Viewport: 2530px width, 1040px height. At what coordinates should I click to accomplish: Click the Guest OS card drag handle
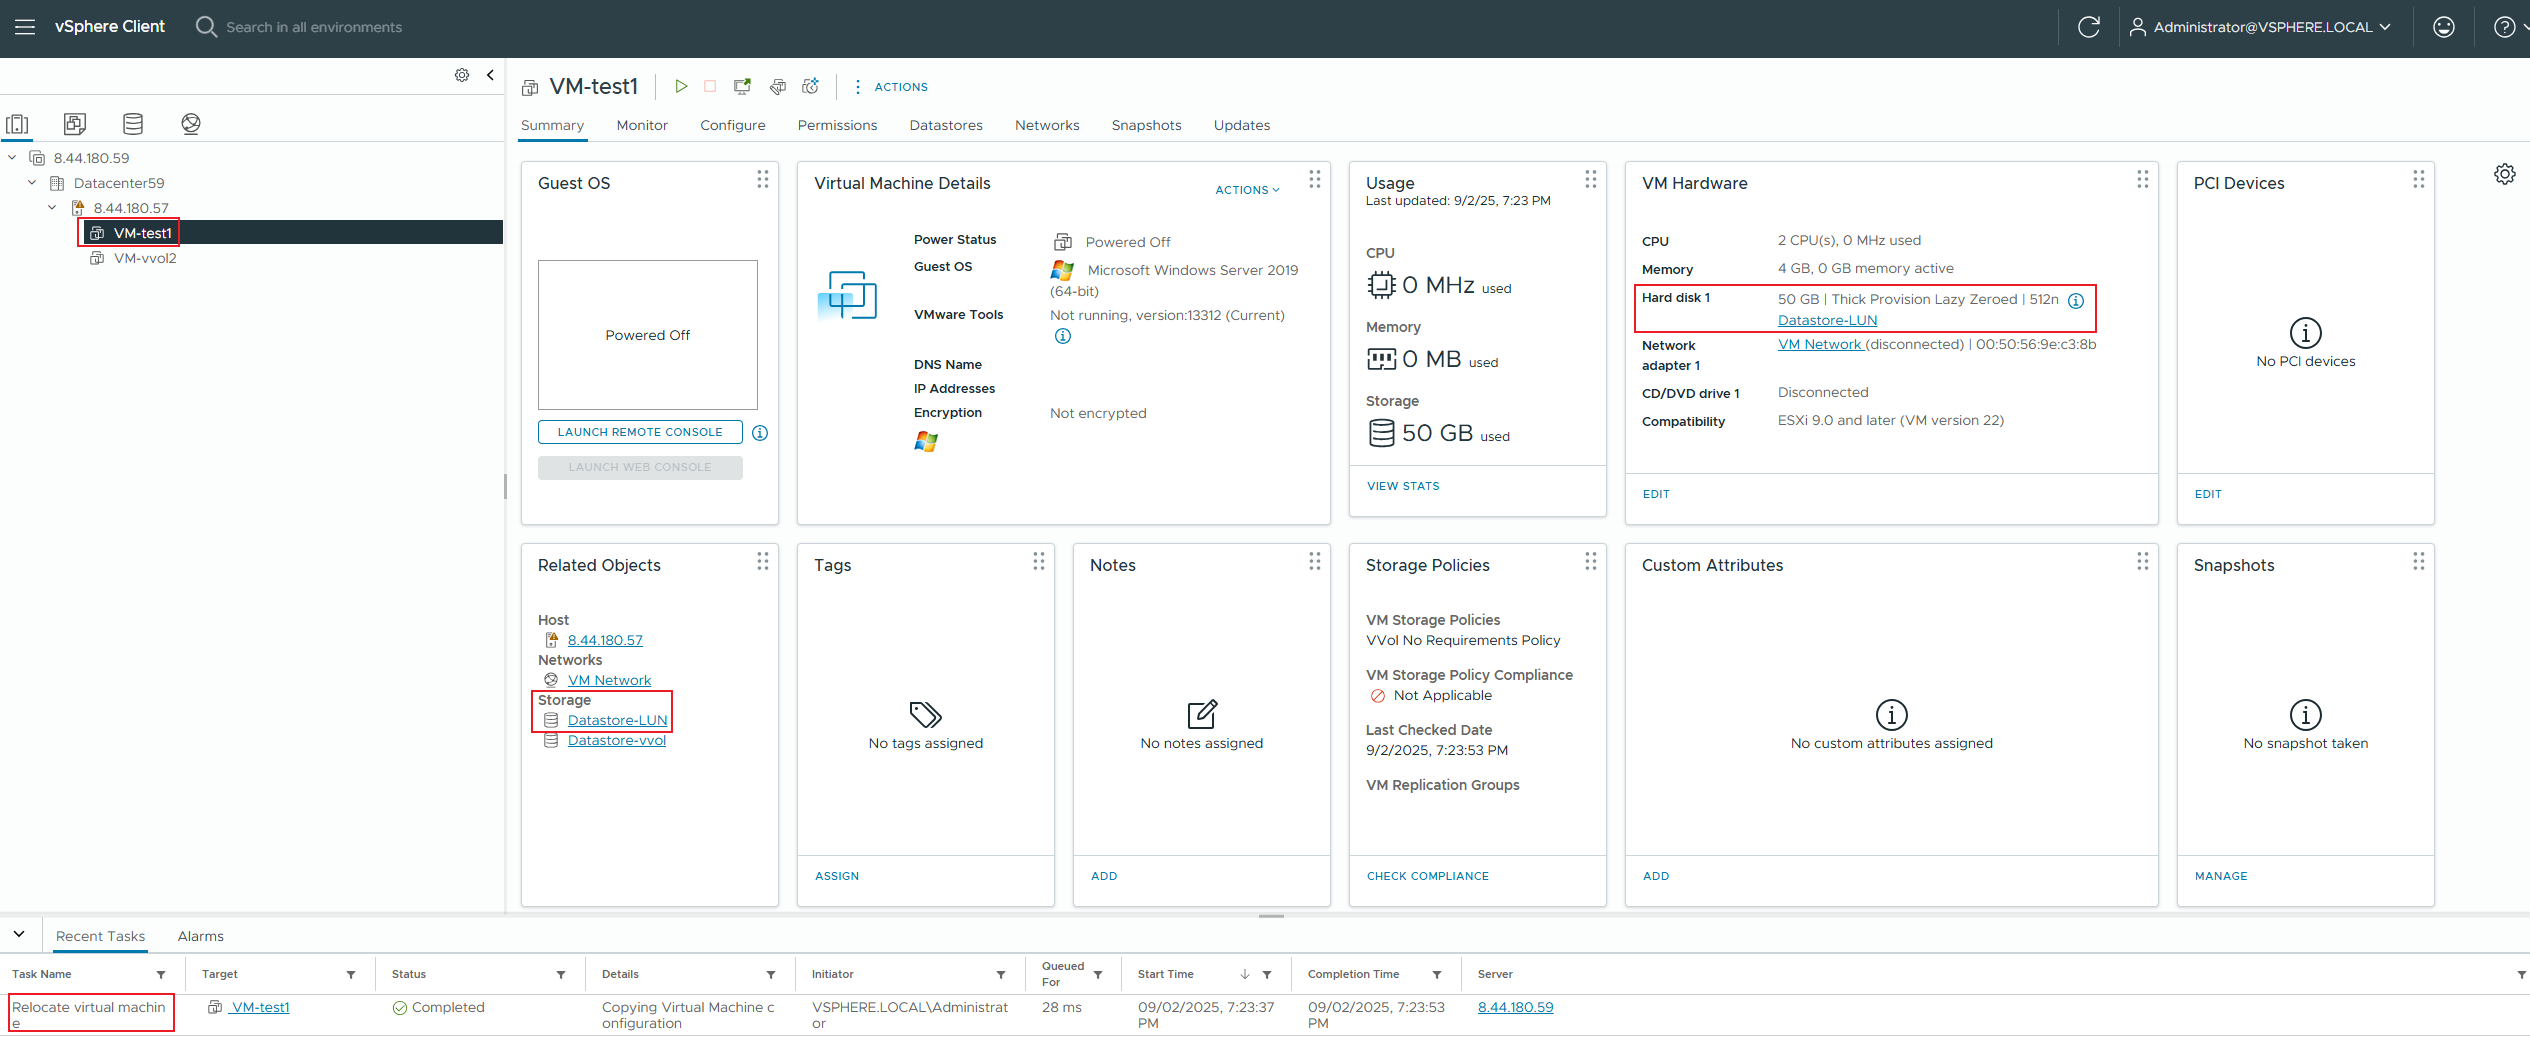(763, 179)
